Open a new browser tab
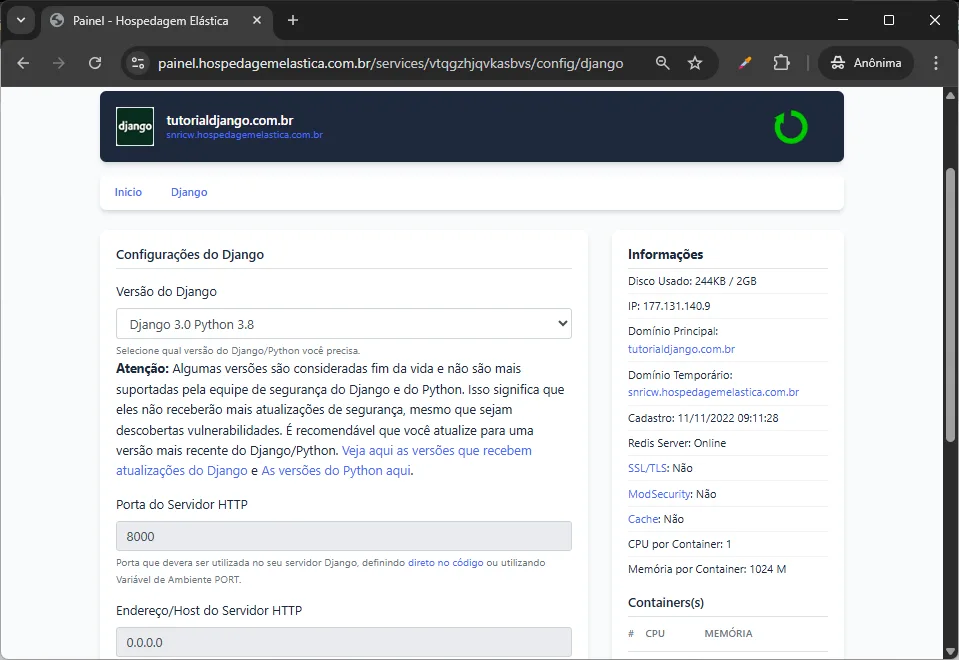The height and width of the screenshot is (660, 959). click(x=293, y=20)
